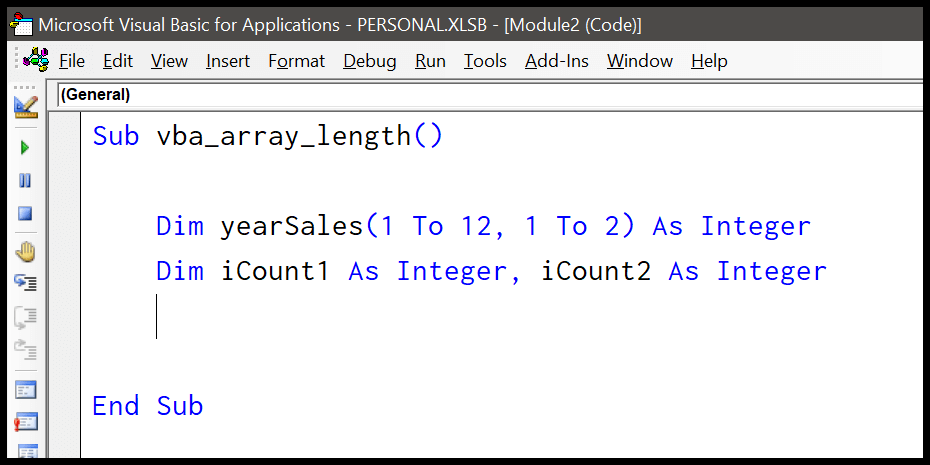
Task: Pause execution with the Break icon
Action: (x=26, y=181)
